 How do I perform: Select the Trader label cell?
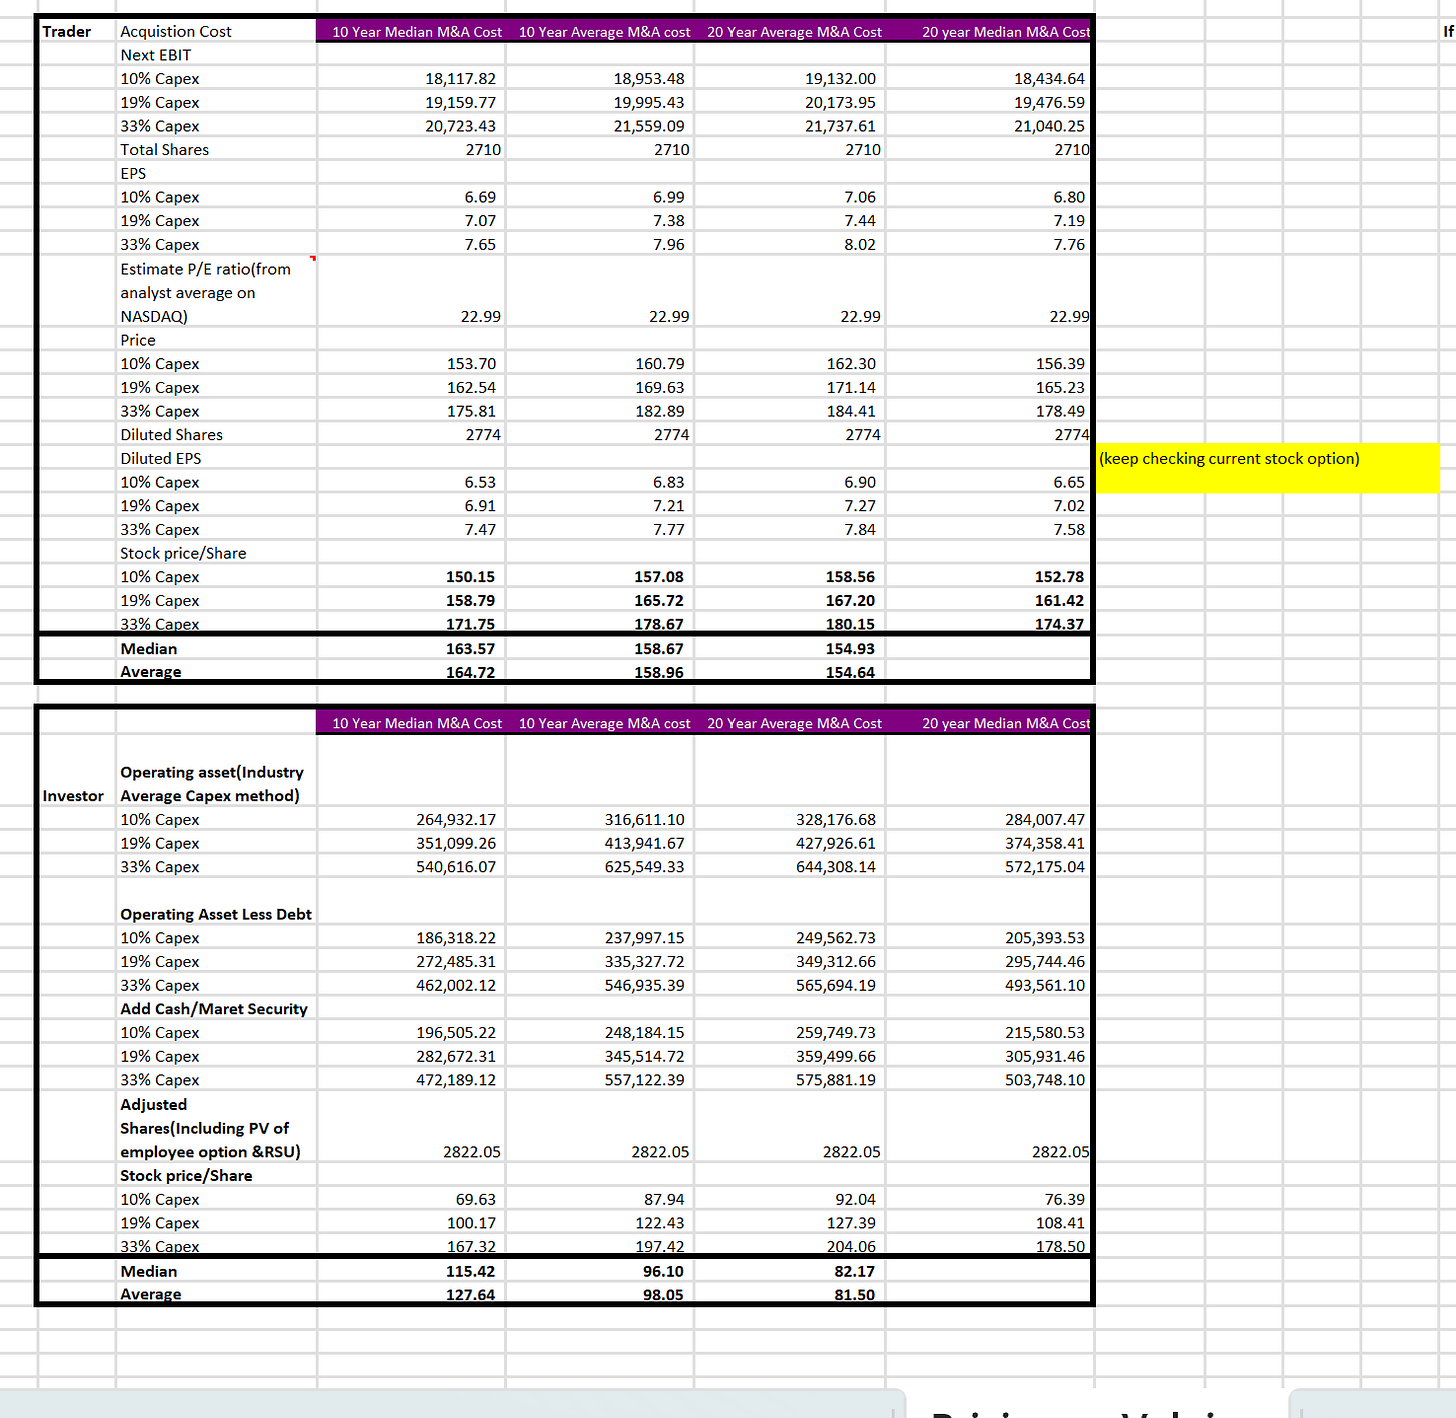tap(67, 32)
